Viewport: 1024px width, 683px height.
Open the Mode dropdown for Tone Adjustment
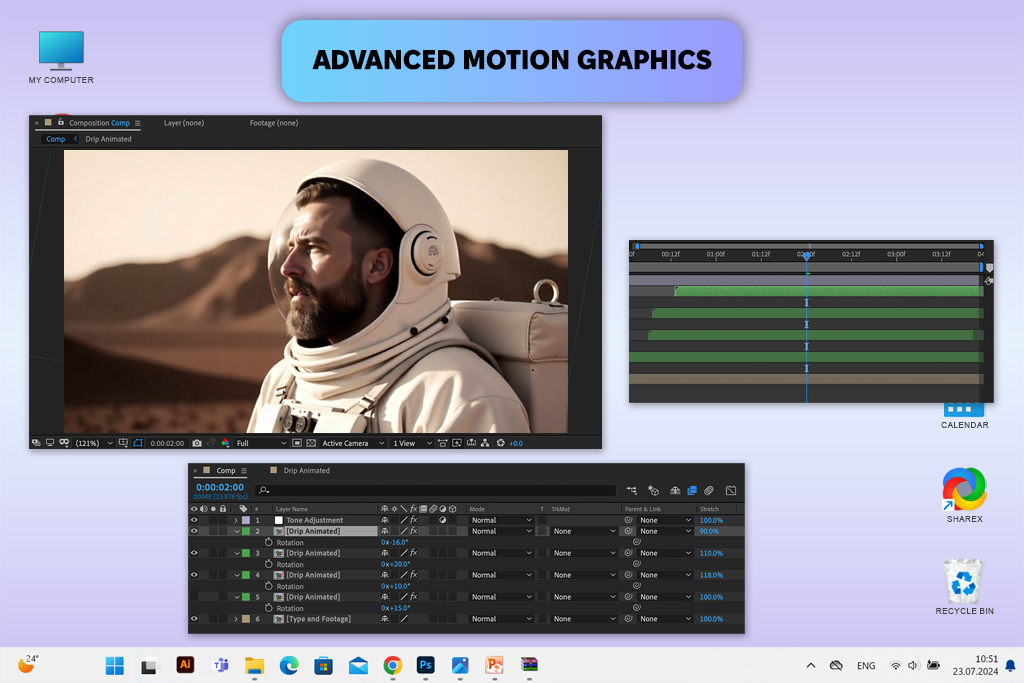pos(502,520)
